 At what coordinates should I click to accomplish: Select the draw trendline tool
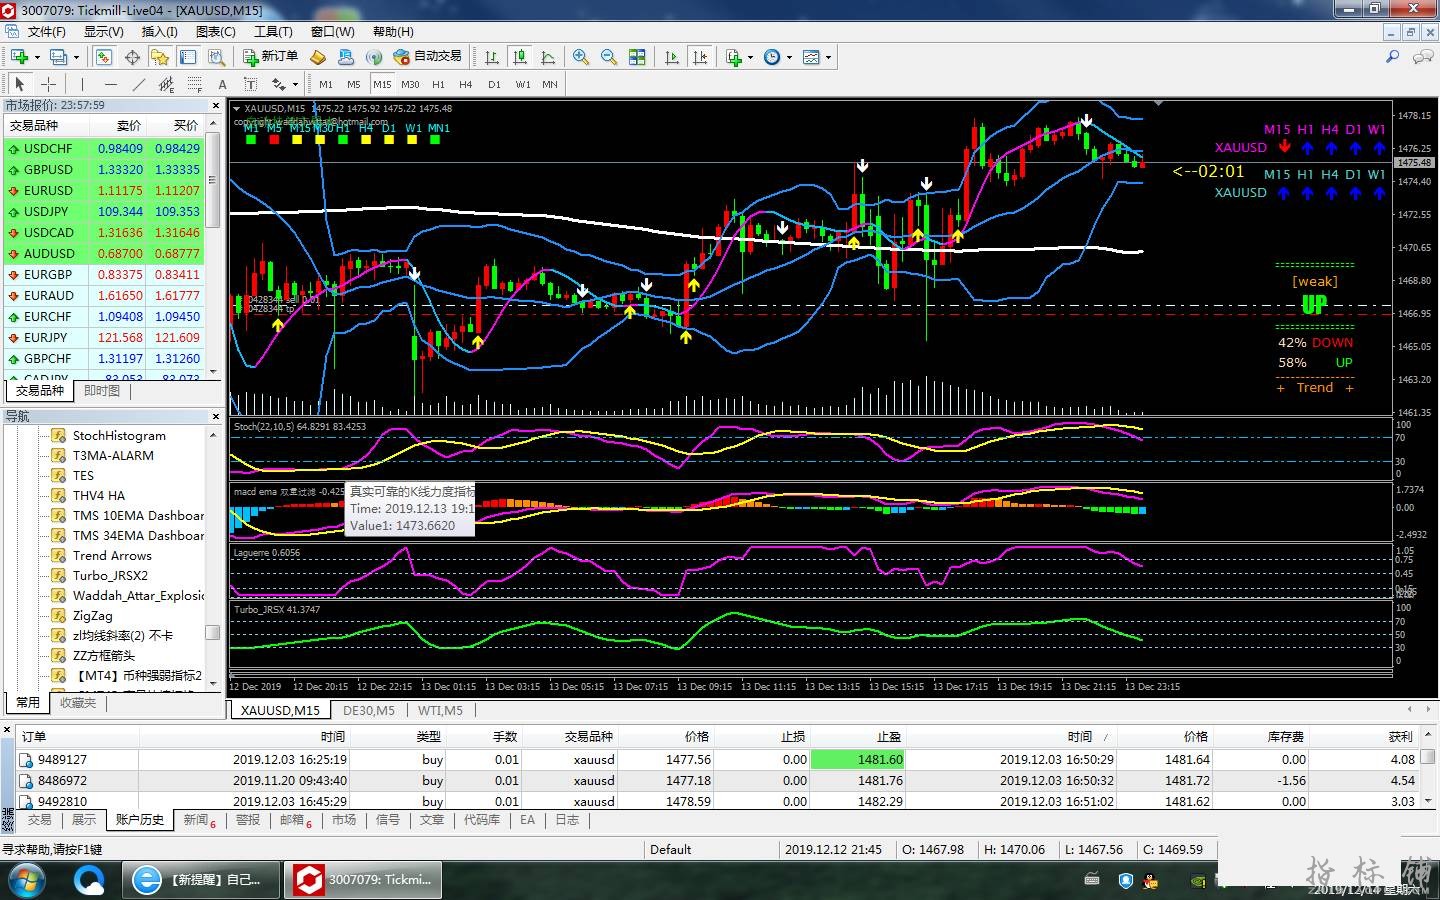point(138,85)
